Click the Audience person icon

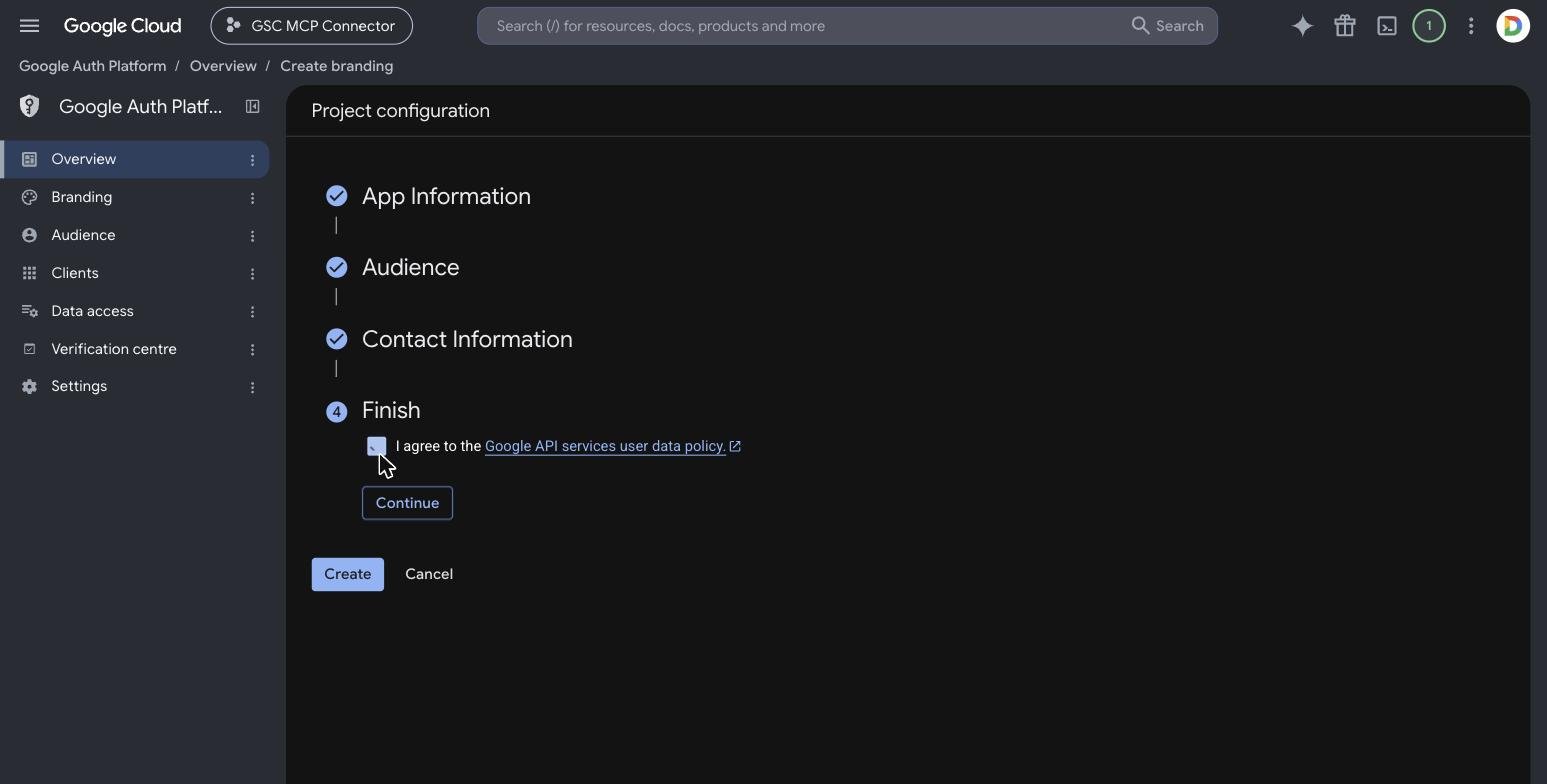click(30, 235)
